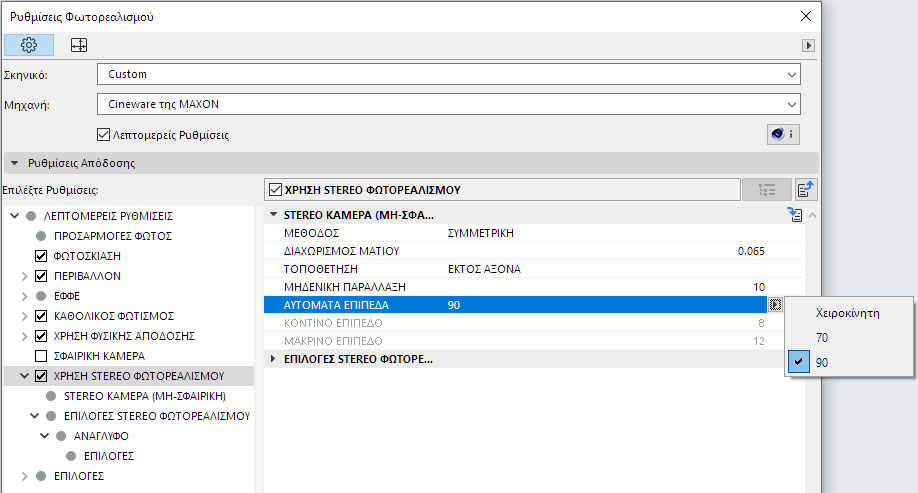Image resolution: width=918 pixels, height=493 pixels.
Task: Toggle ΦΩΤΟΣΚΙΑΣΗ checkbox
Action: (41, 256)
